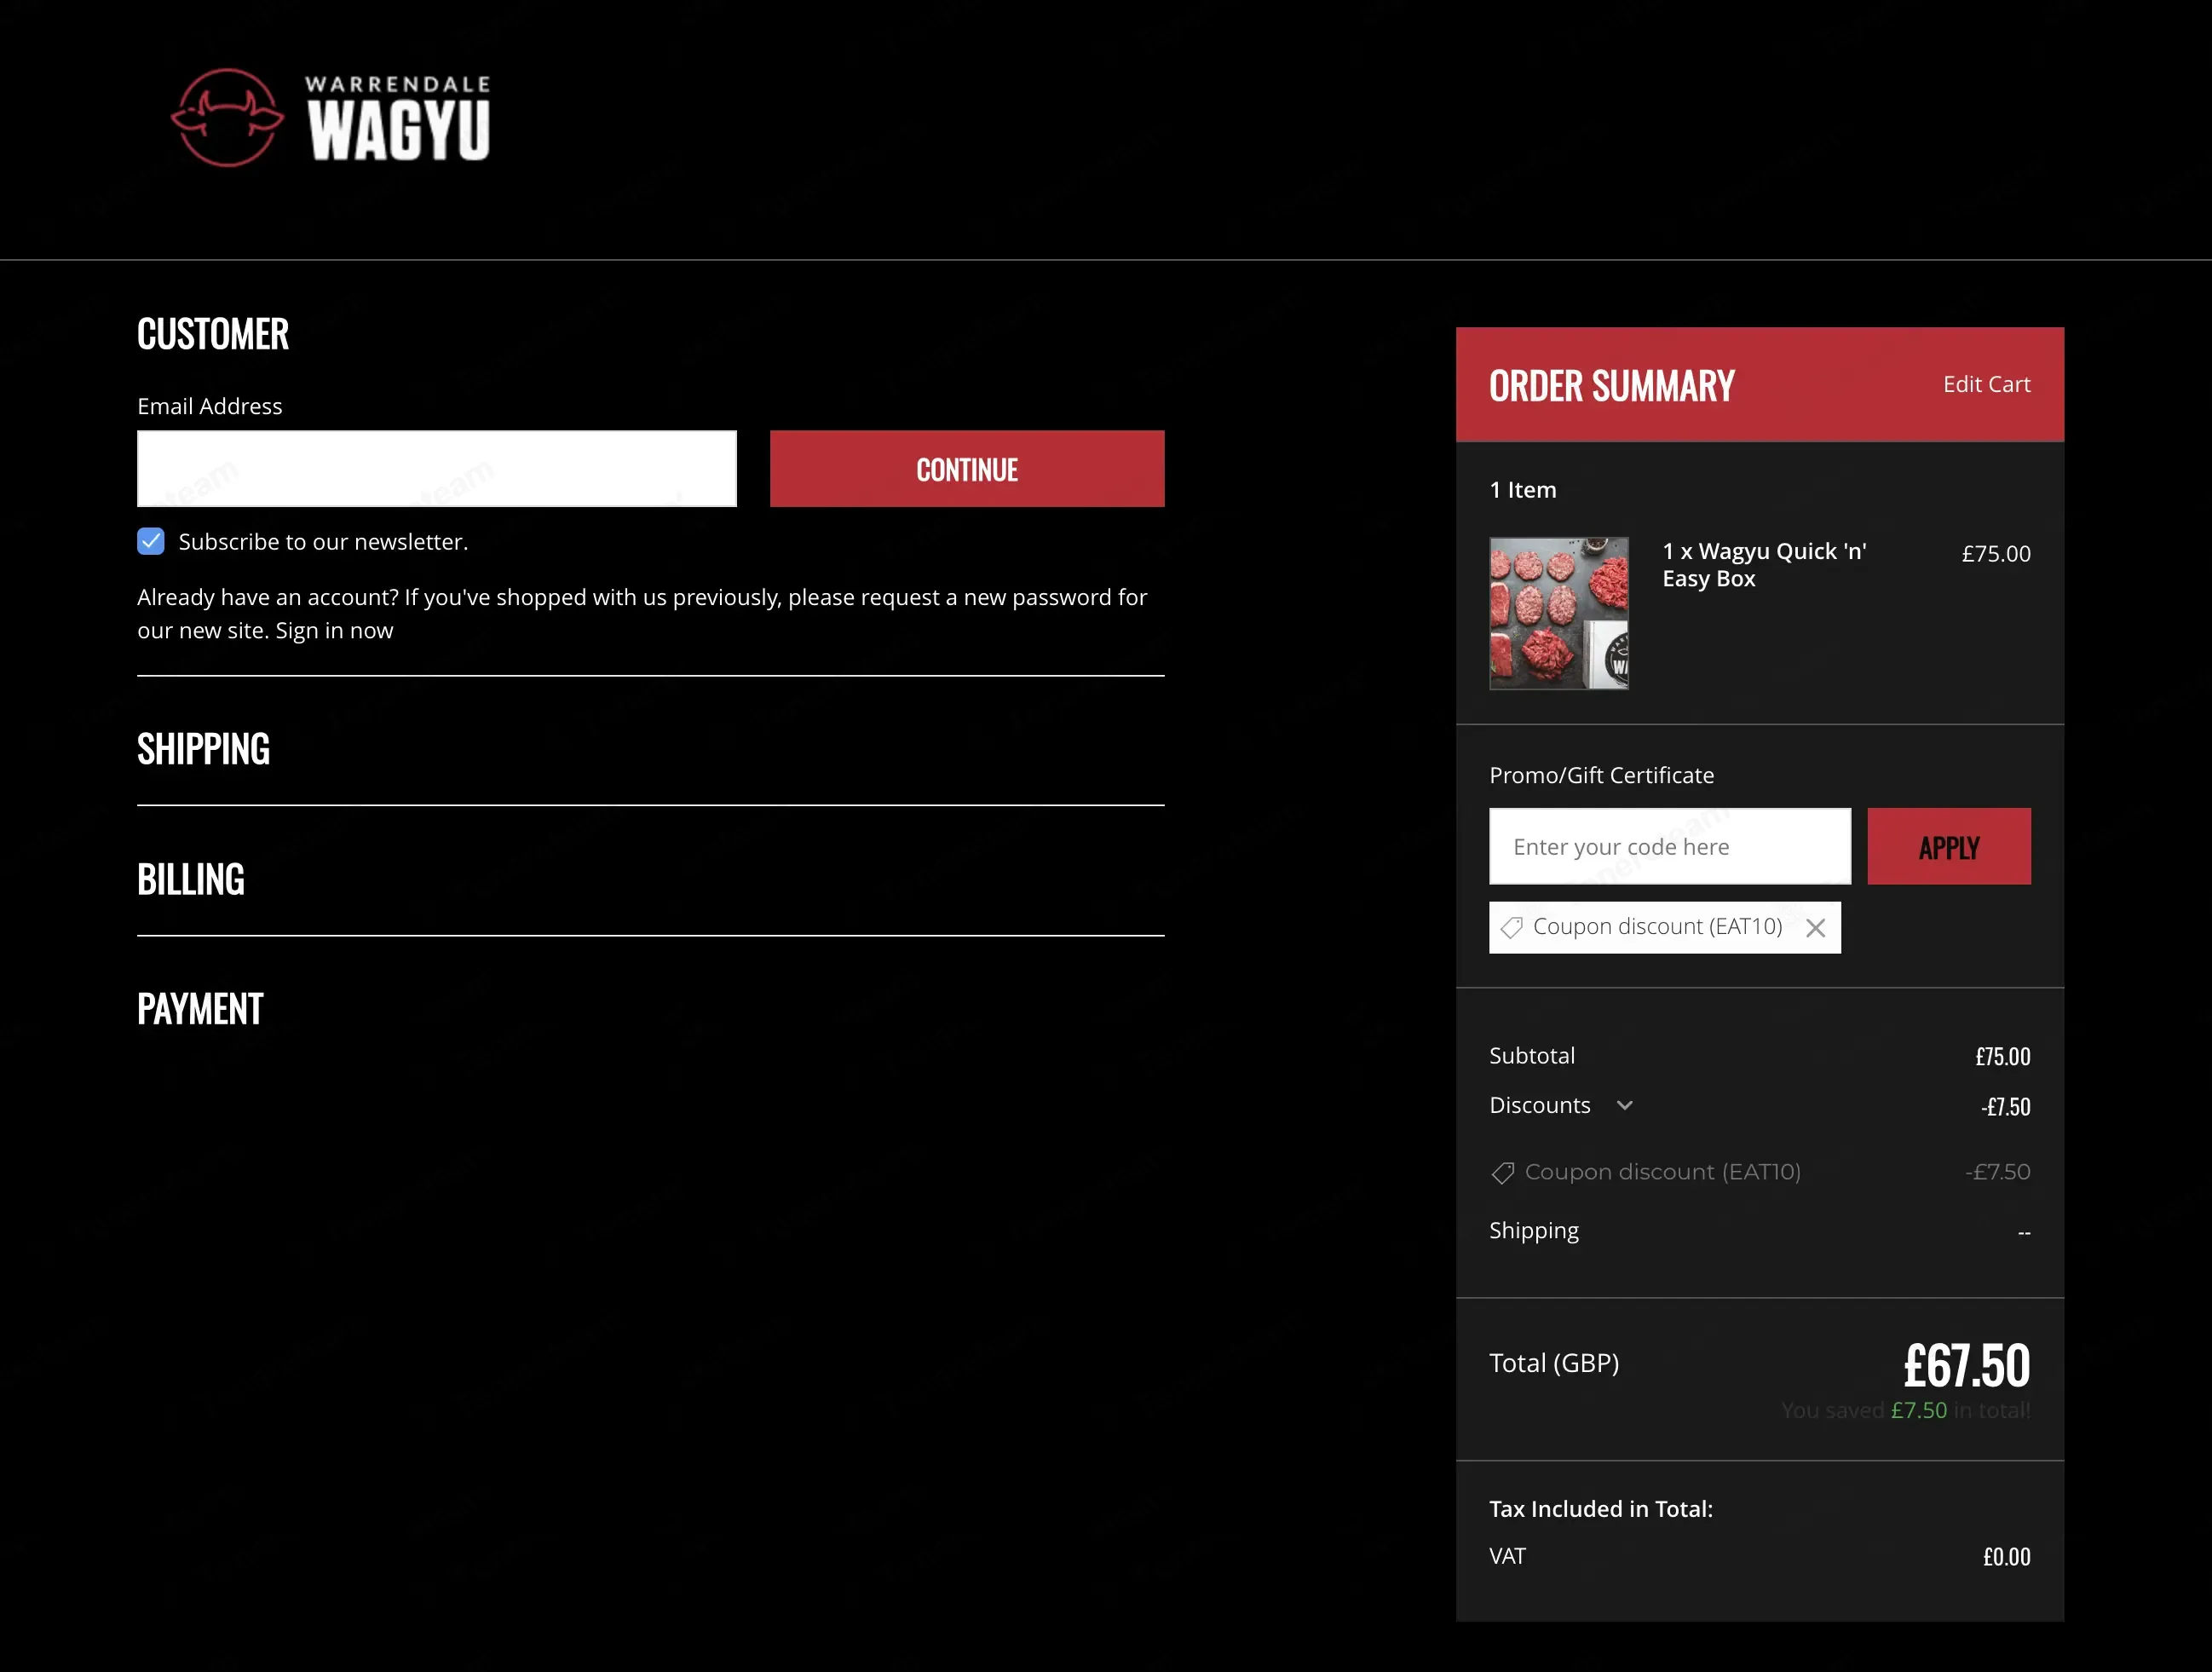Click the Discounts label

[1540, 1105]
